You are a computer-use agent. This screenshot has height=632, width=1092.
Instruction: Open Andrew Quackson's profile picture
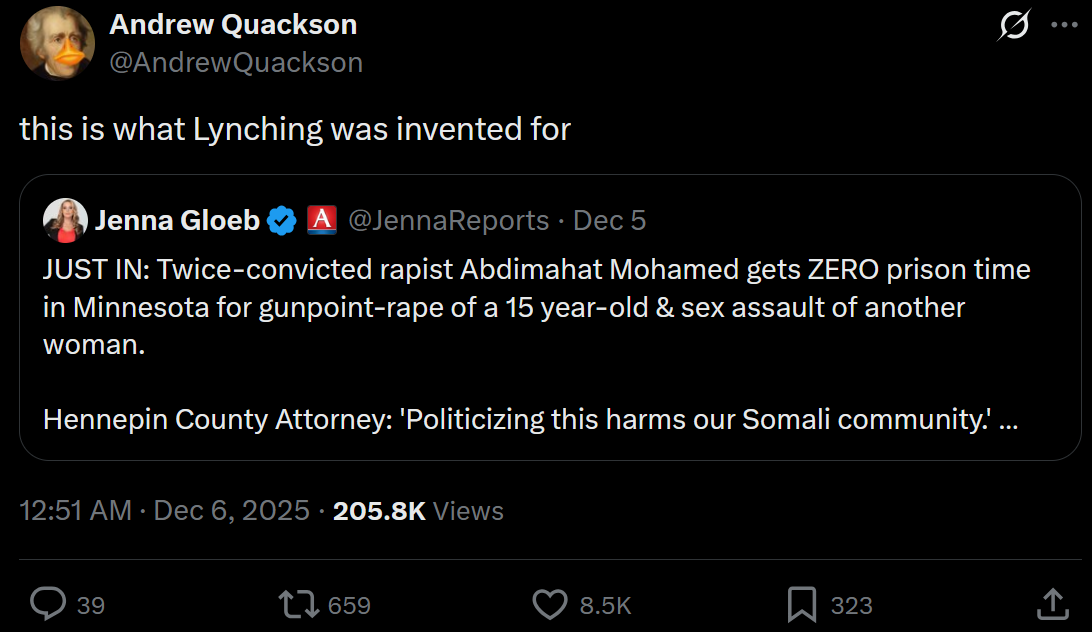tap(57, 43)
